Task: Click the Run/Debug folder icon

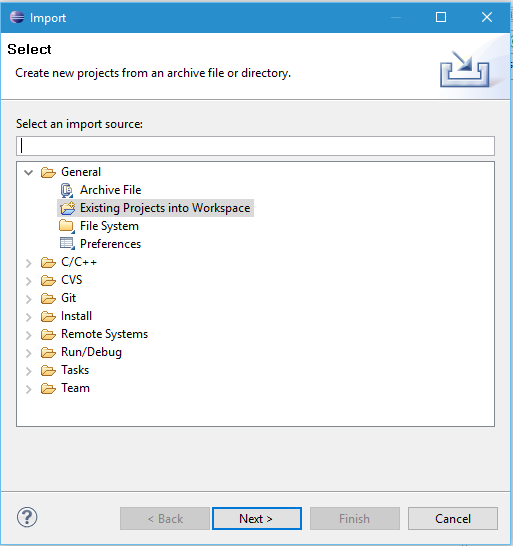Action: click(x=48, y=352)
